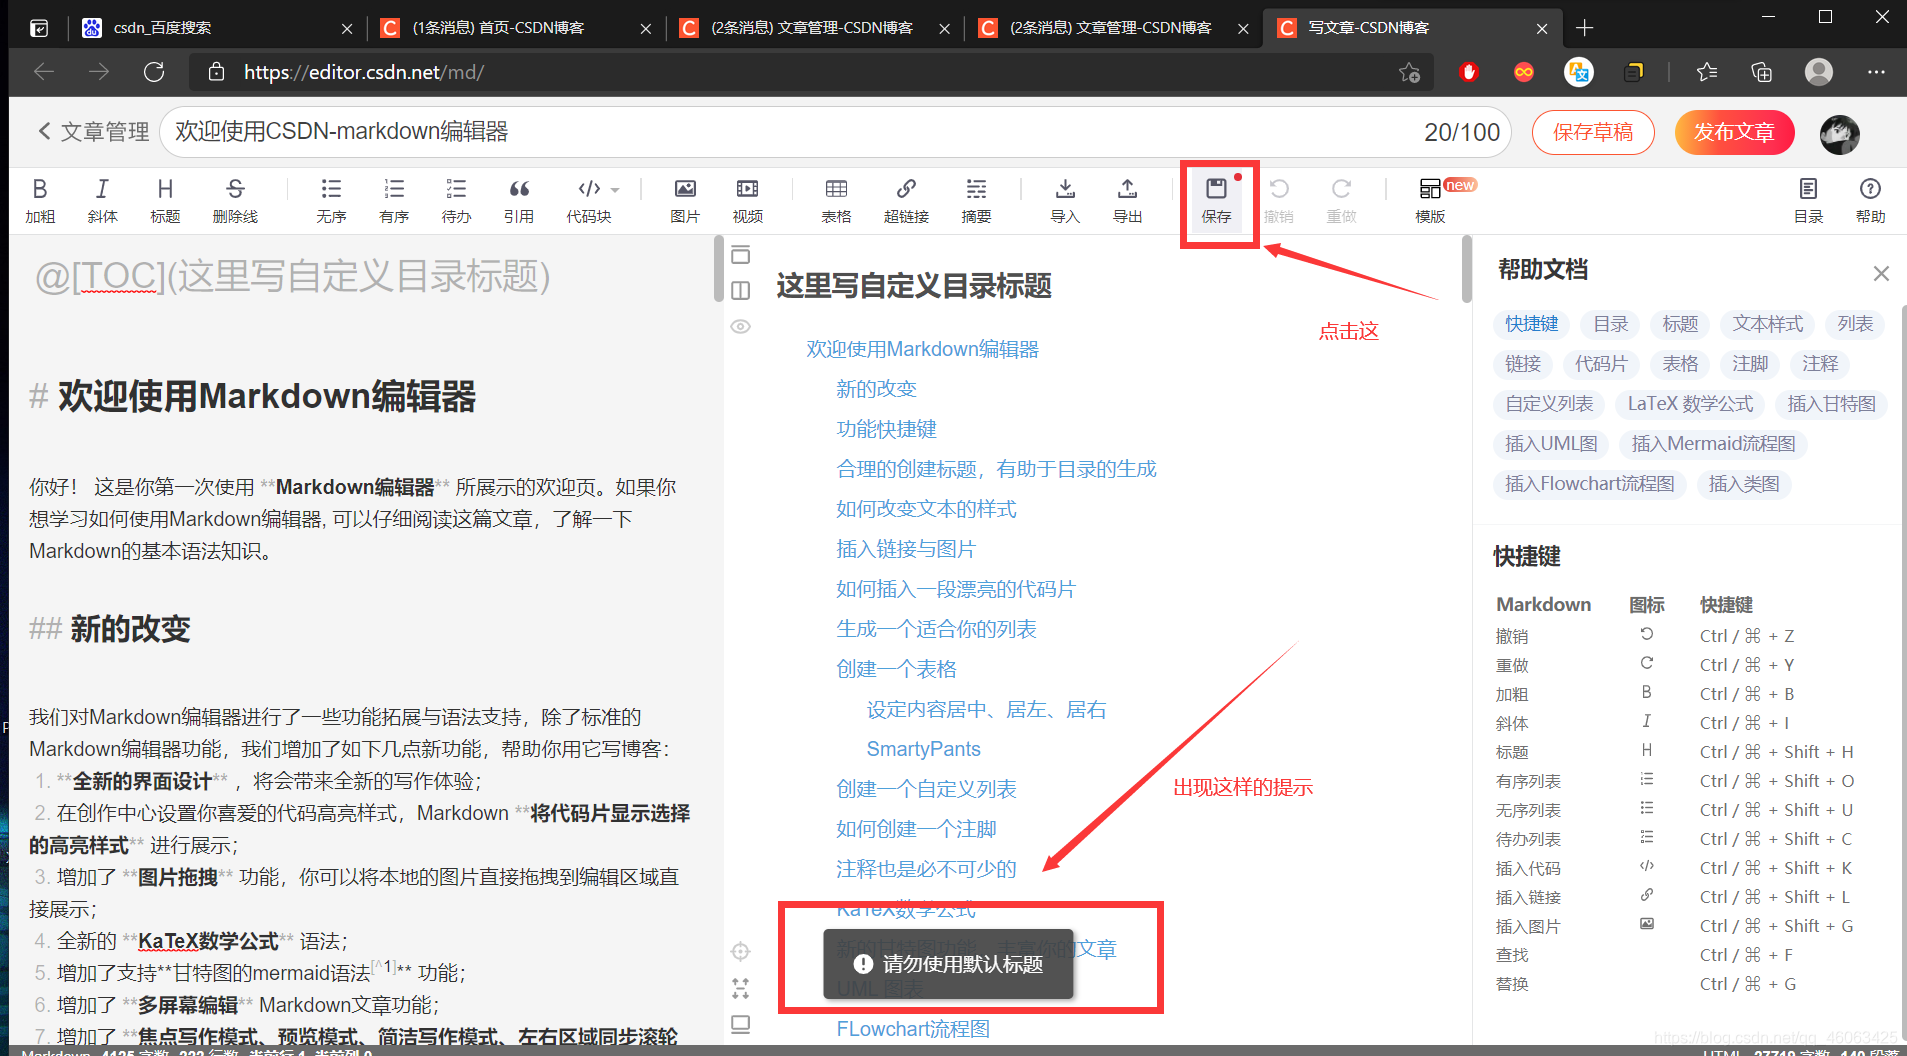Apply italic with 斜体 icon

pos(102,200)
